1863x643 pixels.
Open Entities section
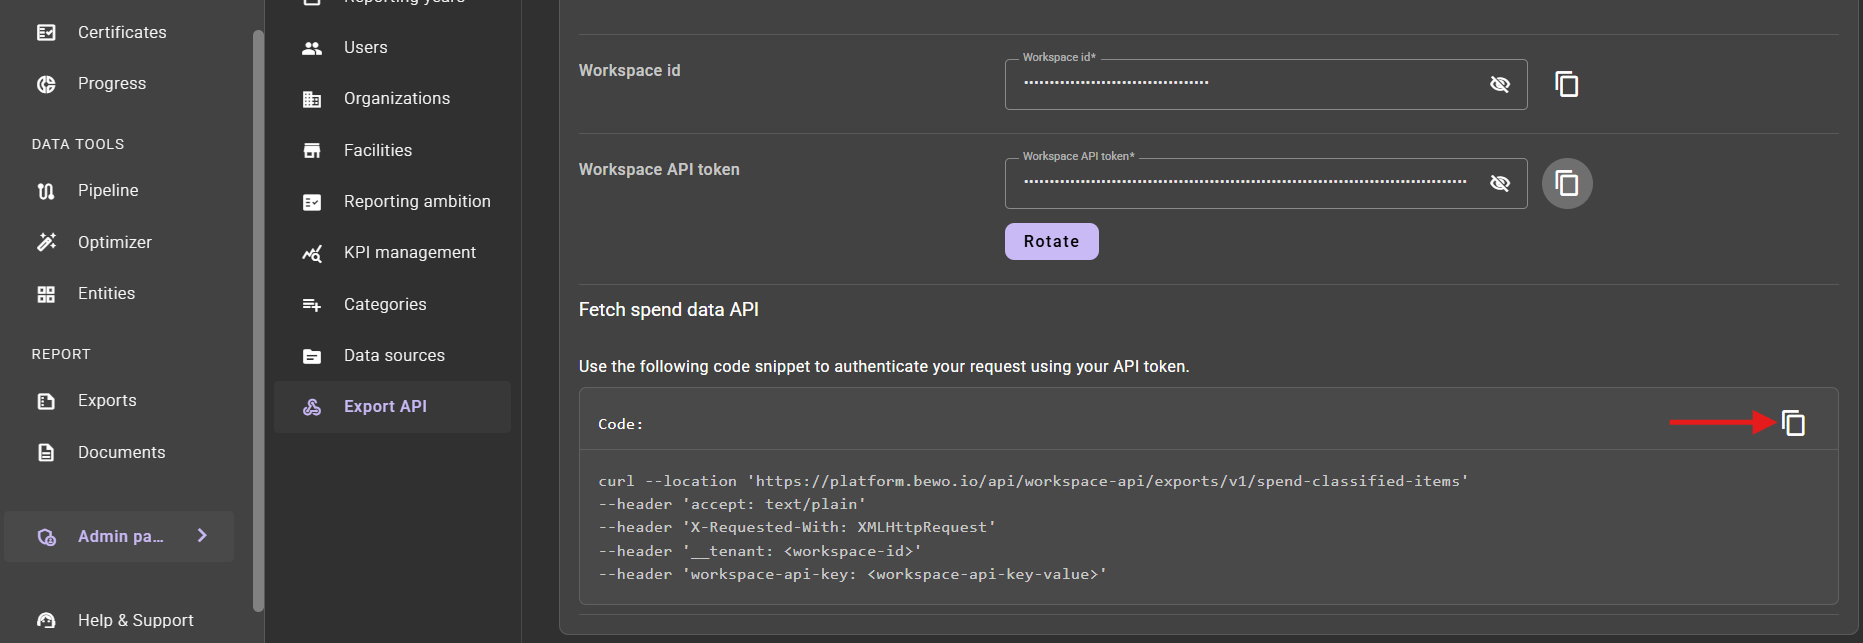point(106,294)
